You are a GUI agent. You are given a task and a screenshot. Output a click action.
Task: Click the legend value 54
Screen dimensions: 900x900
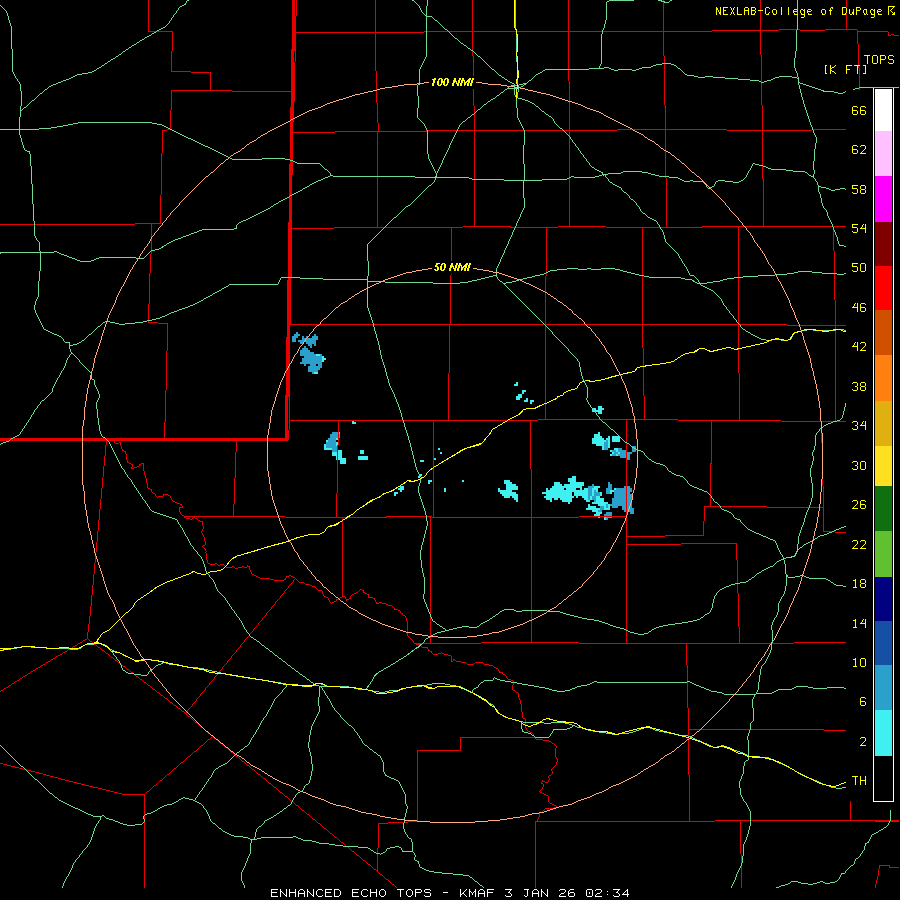point(859,228)
